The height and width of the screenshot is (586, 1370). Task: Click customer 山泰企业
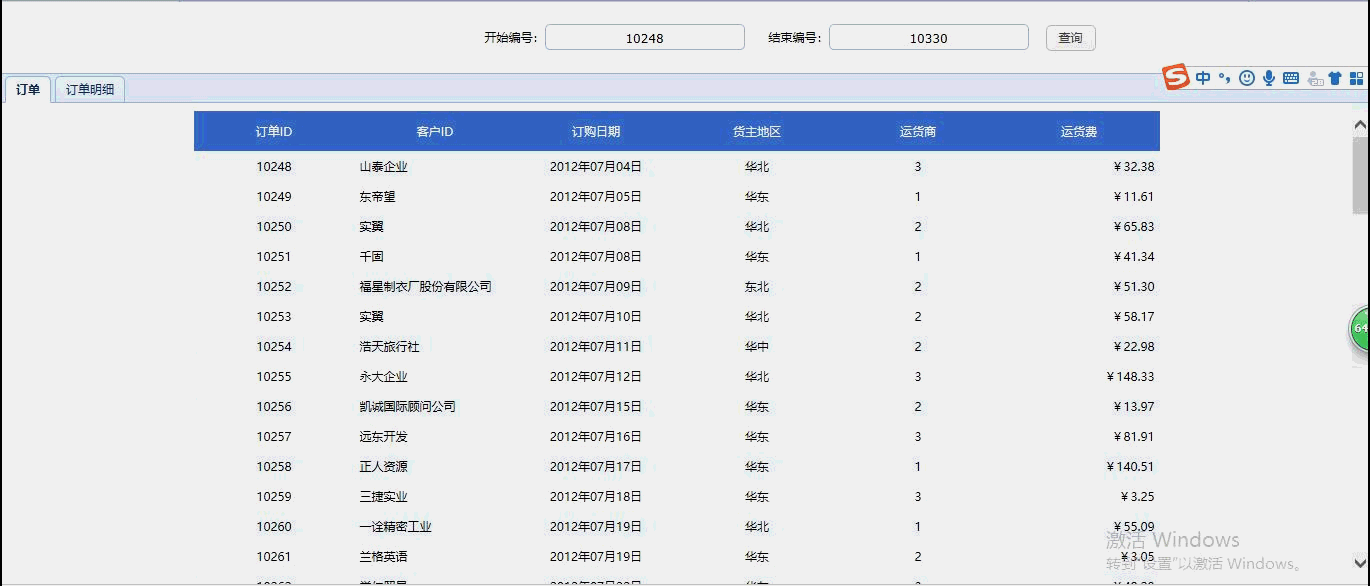tap(384, 167)
